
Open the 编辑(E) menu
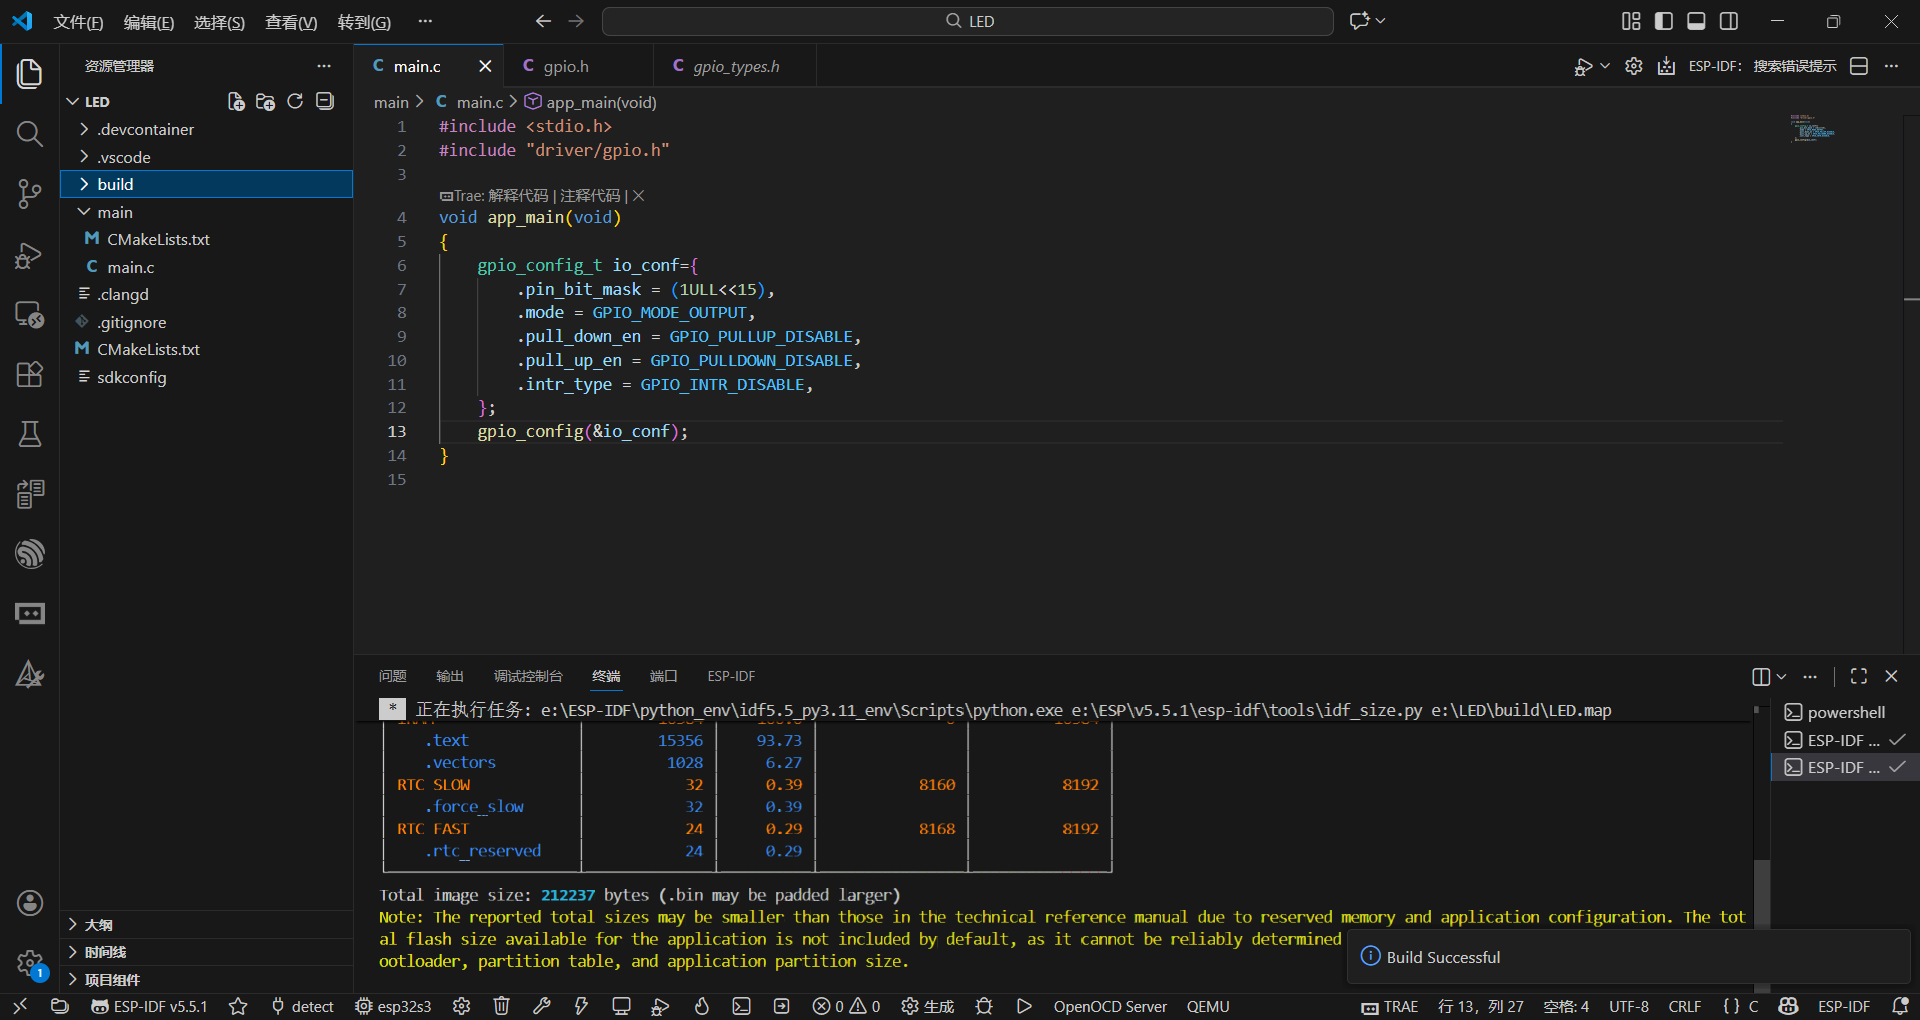[x=149, y=22]
